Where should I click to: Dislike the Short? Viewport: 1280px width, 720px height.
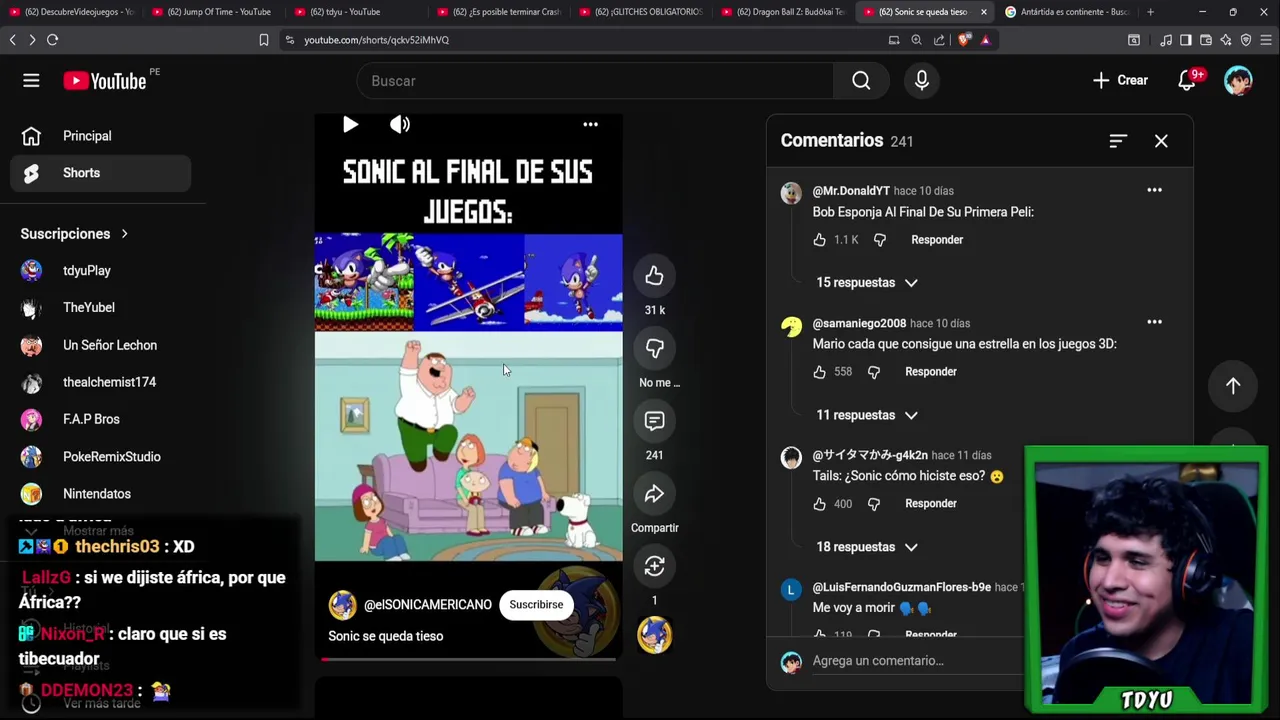[654, 348]
